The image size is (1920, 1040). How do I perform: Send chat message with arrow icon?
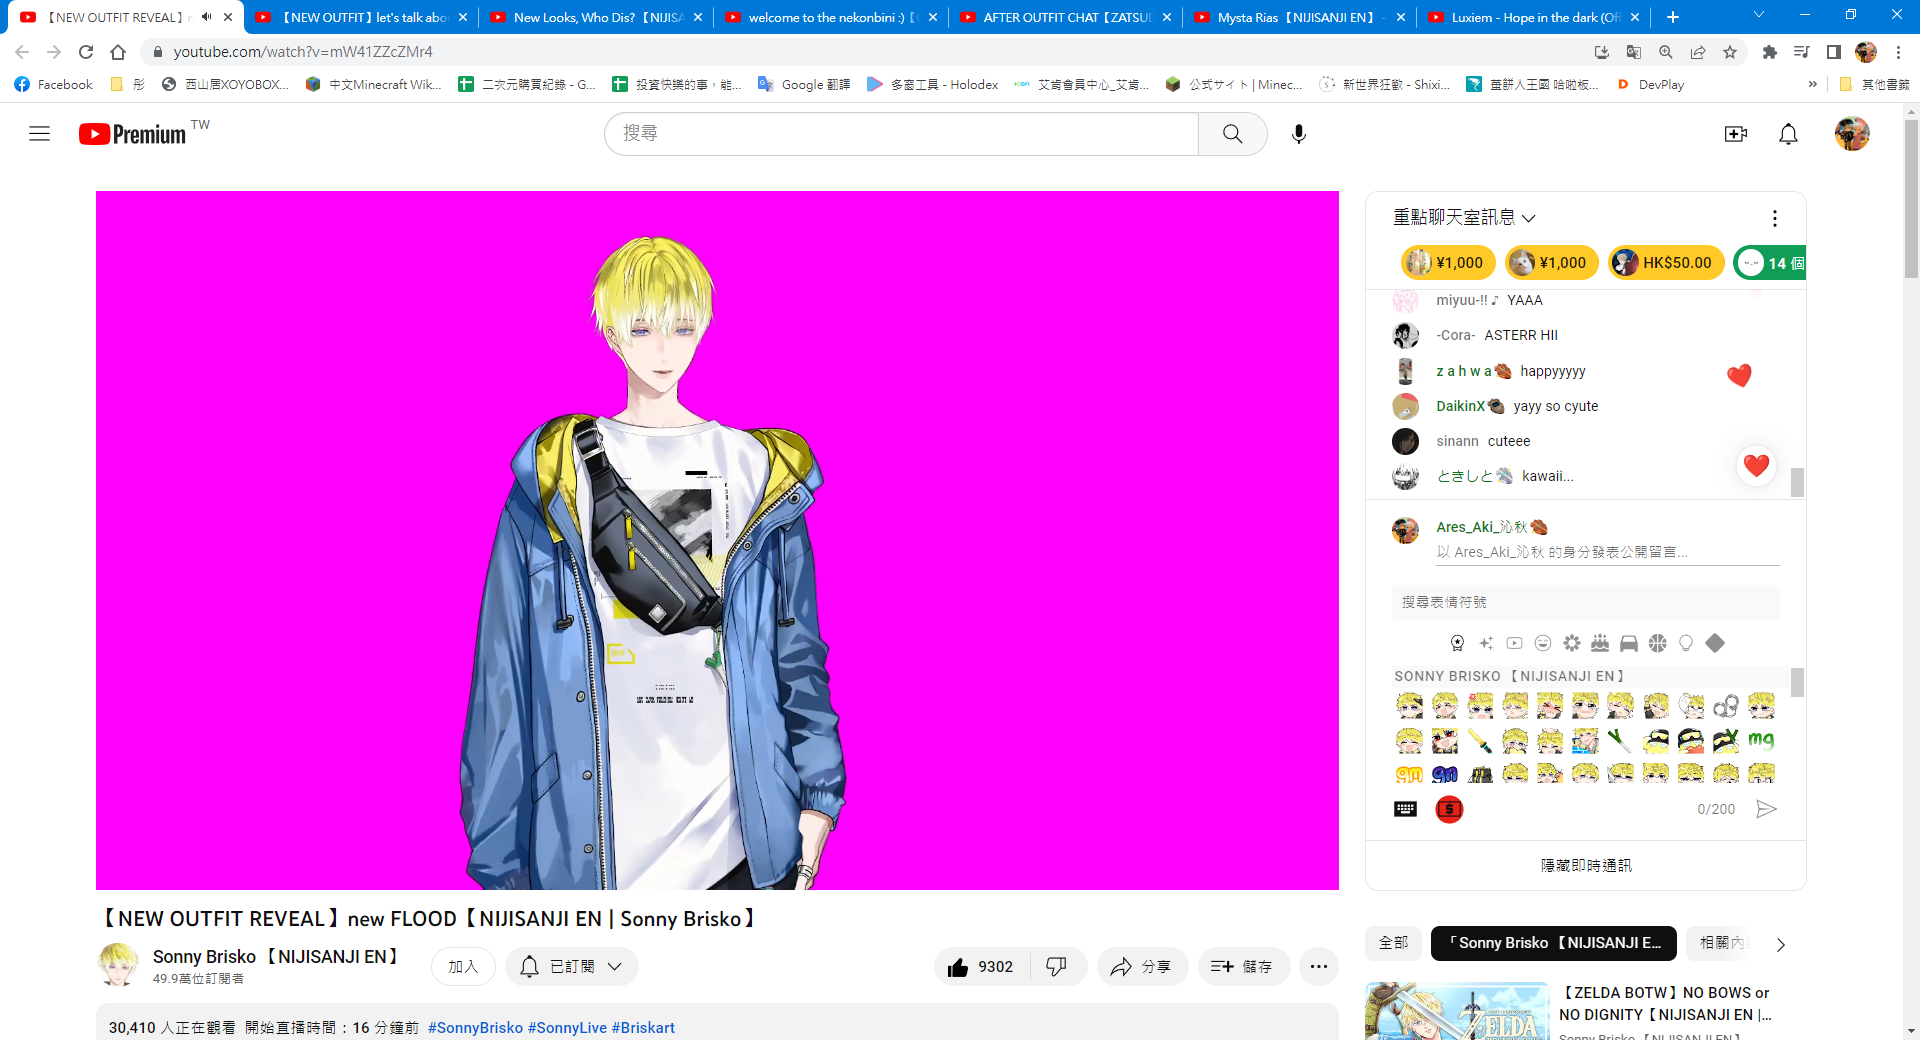tap(1766, 809)
